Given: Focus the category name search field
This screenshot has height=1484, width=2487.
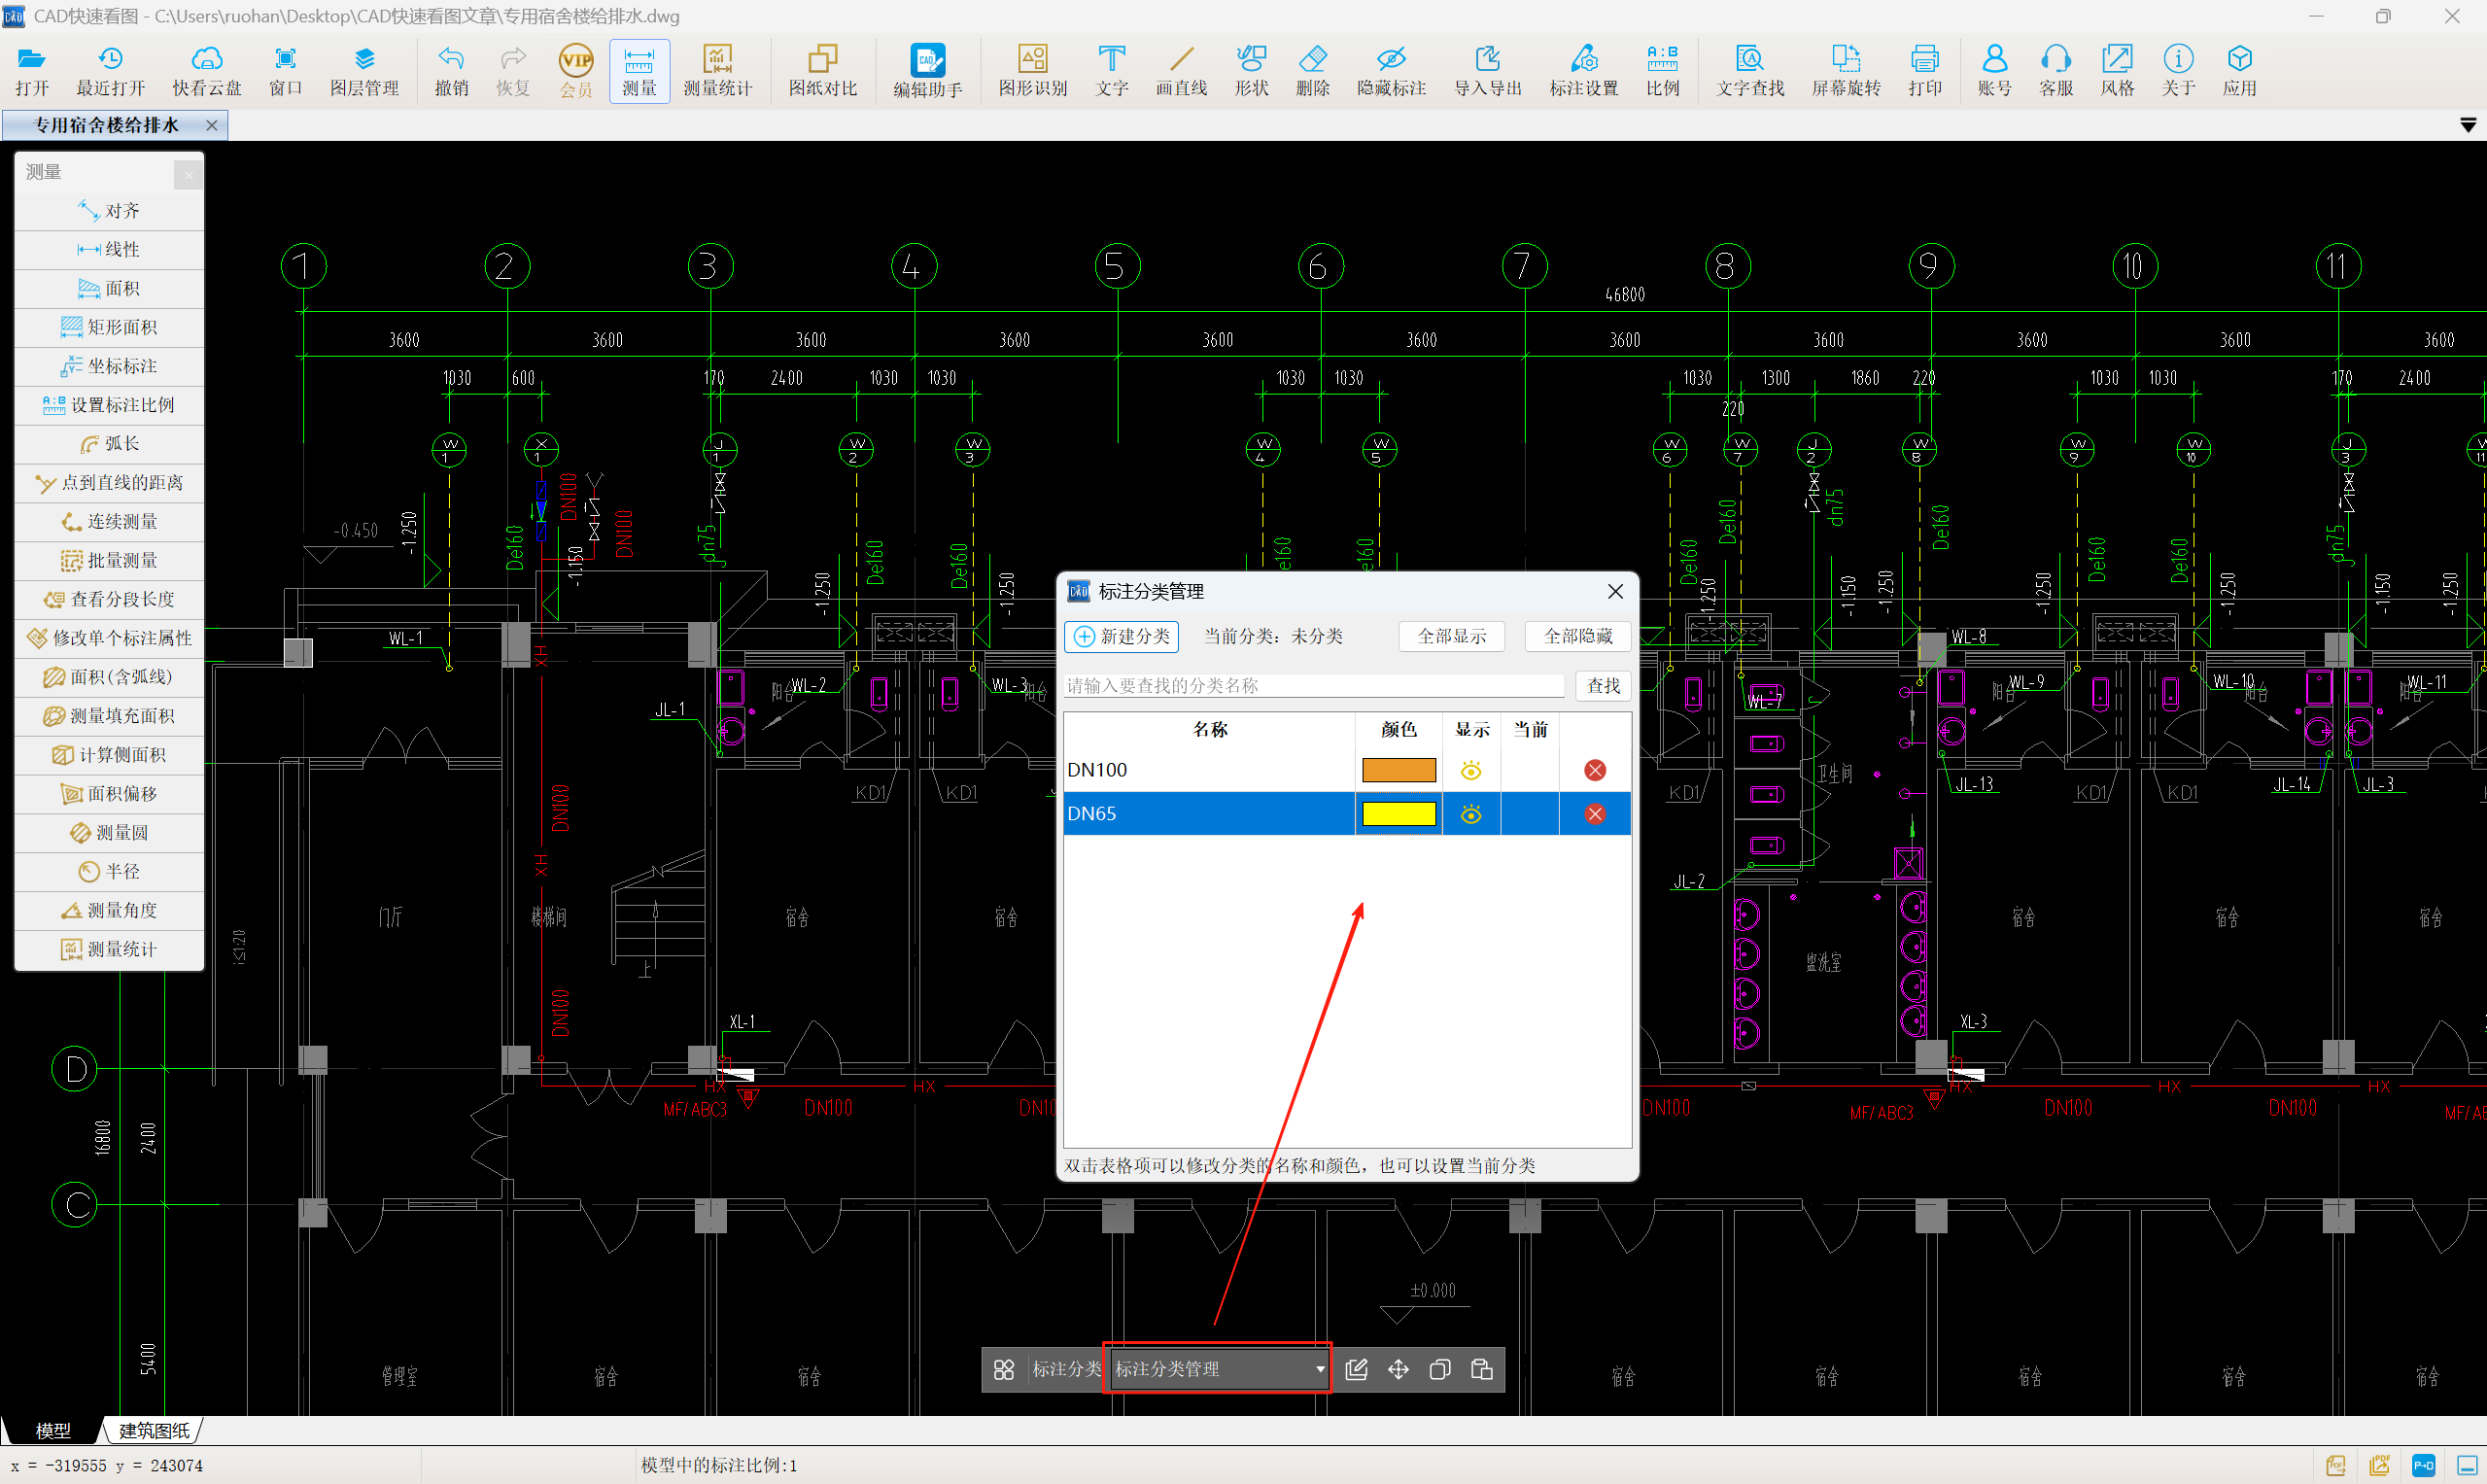Looking at the screenshot, I should 1313,685.
